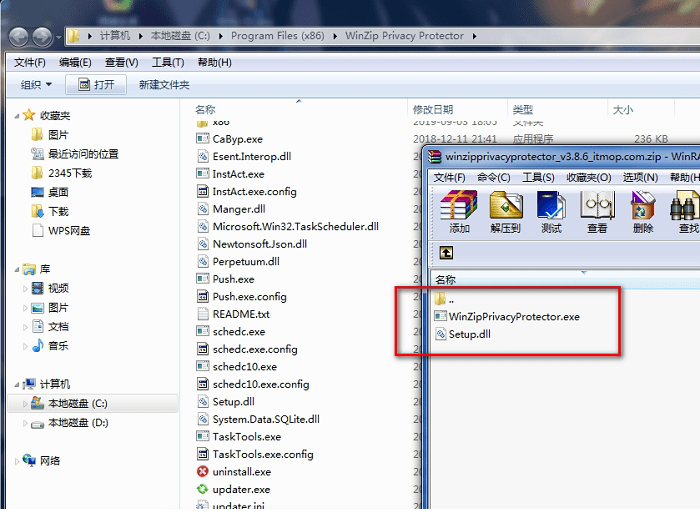
Task: Open WPS网盘 in sidebar
Action: [x=61, y=230]
